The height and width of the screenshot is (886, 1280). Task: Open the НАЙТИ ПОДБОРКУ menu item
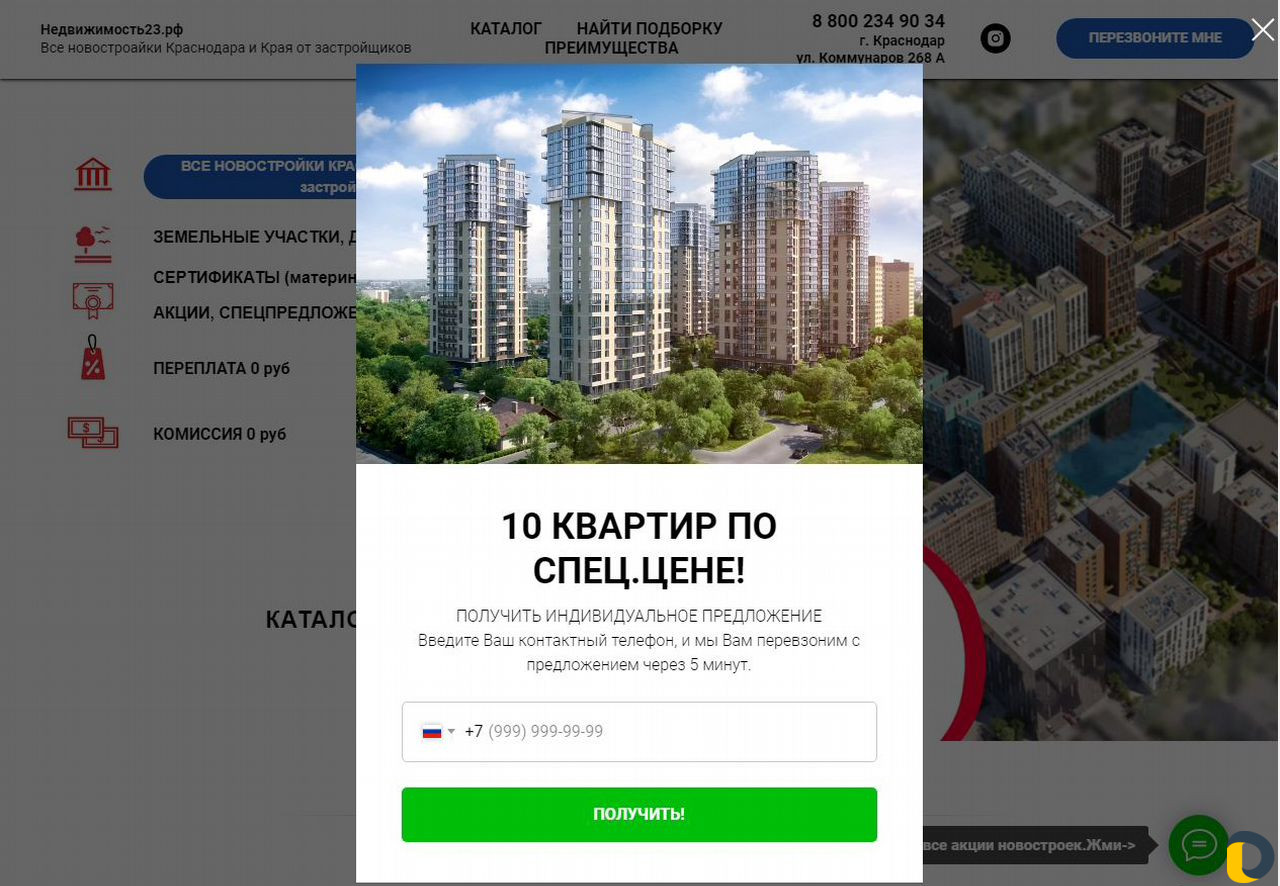click(x=650, y=29)
